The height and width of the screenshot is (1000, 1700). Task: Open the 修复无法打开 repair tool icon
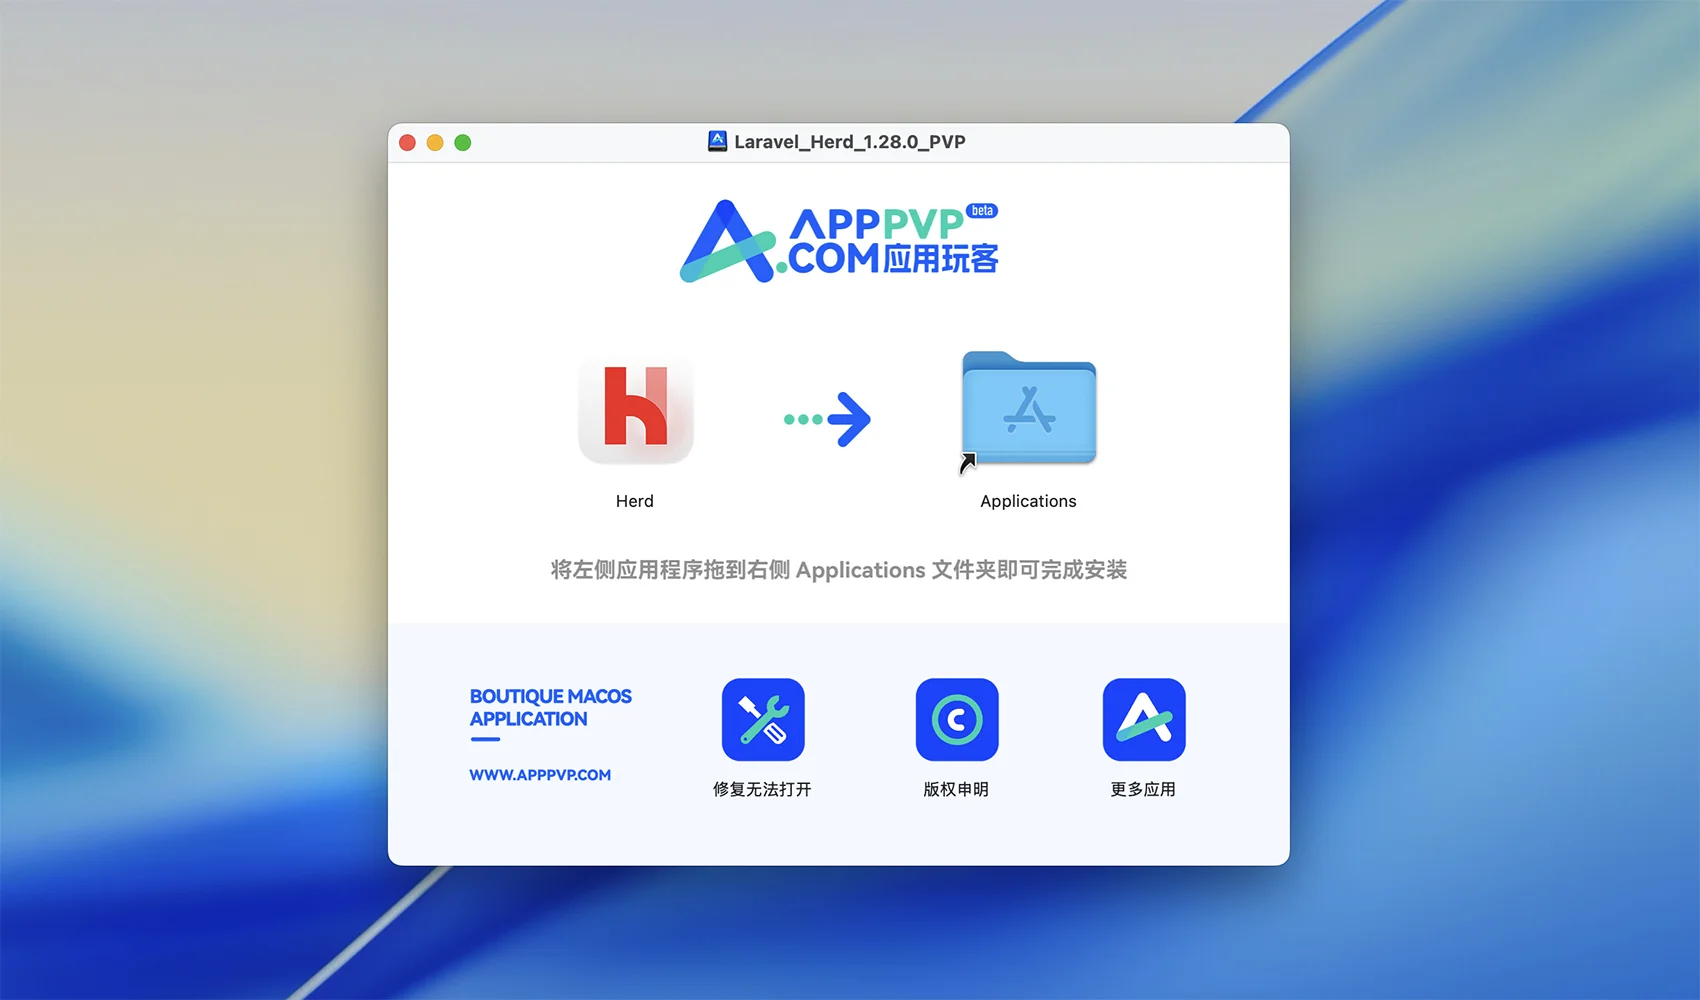763,719
